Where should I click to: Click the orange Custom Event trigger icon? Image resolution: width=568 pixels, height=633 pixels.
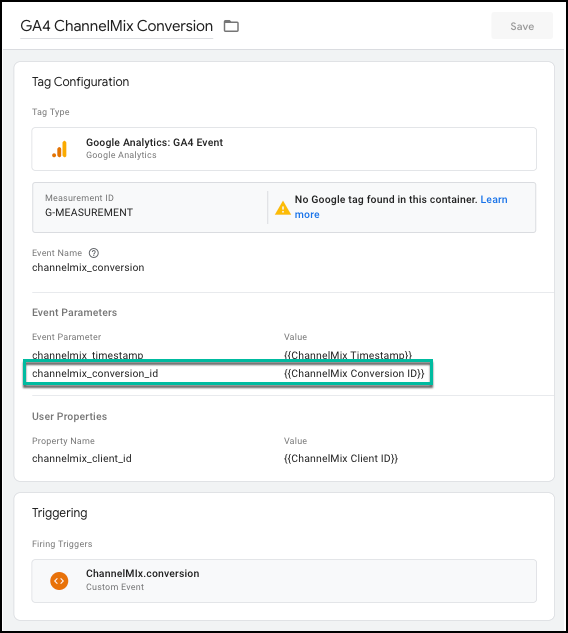coord(59,581)
